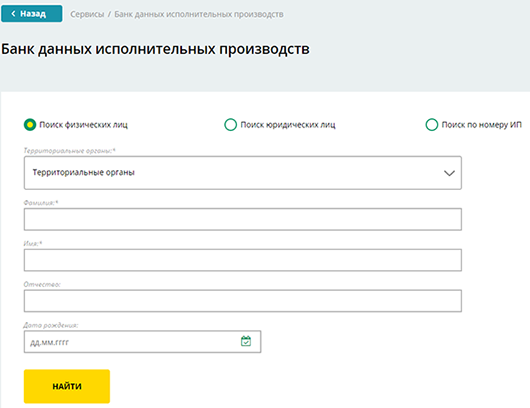The image size is (530, 408).
Task: Click the Территориальные органы field label
Action: tap(69, 150)
